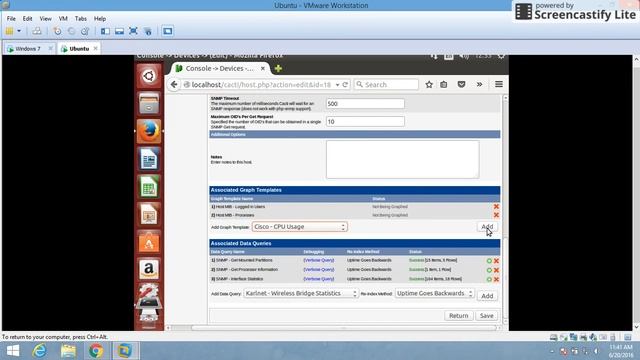Open the Karlnet - Wireless Bridge Statistics dropdown
640x360 pixels.
coord(301,293)
